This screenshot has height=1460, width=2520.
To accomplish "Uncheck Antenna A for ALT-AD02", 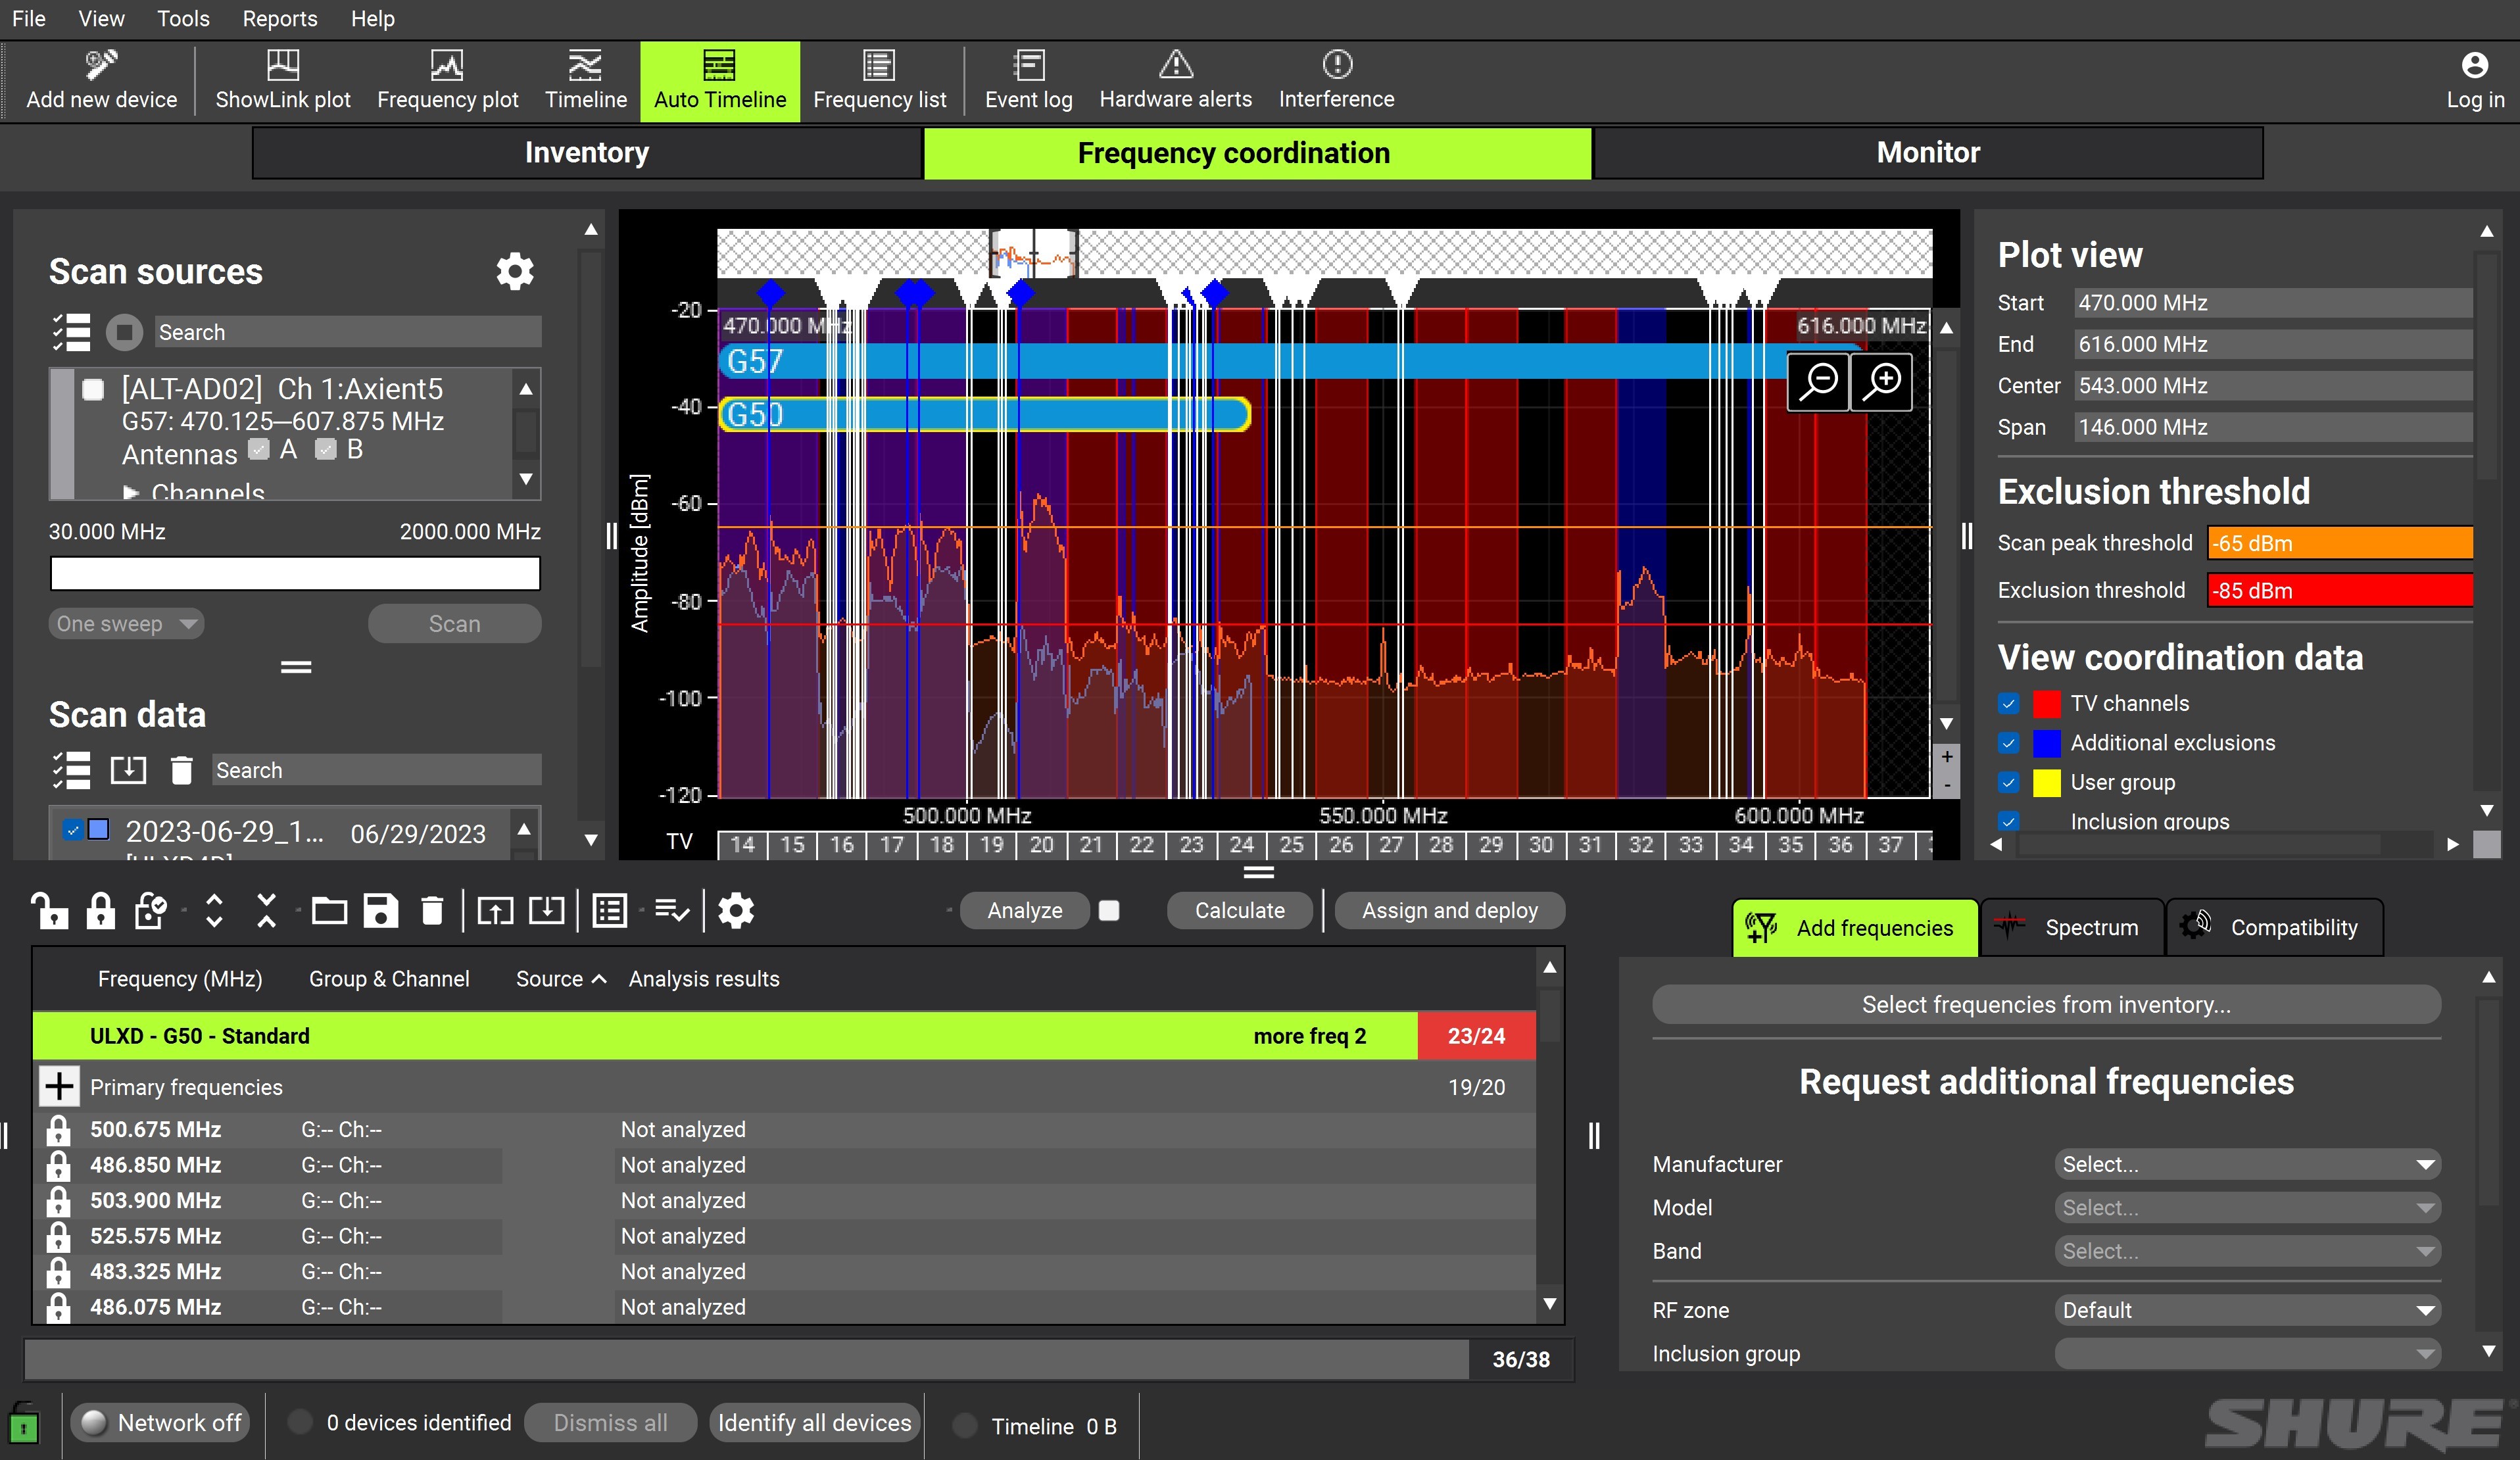I will 258,450.
